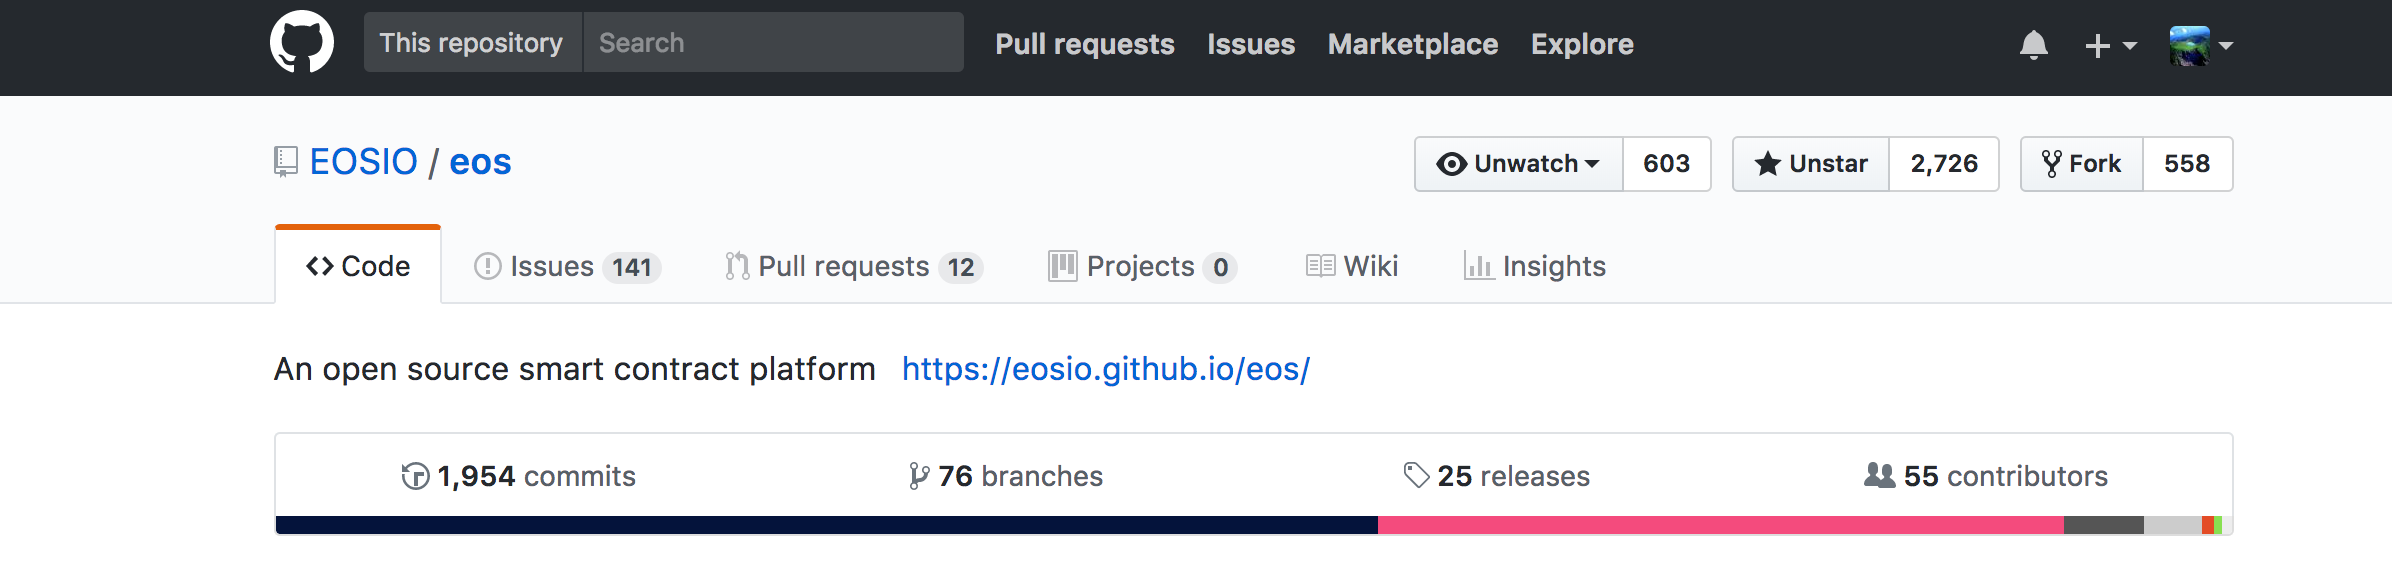Viewport: 2392px width, 566px height.
Task: Open the user avatar profile menu
Action: click(x=2201, y=45)
